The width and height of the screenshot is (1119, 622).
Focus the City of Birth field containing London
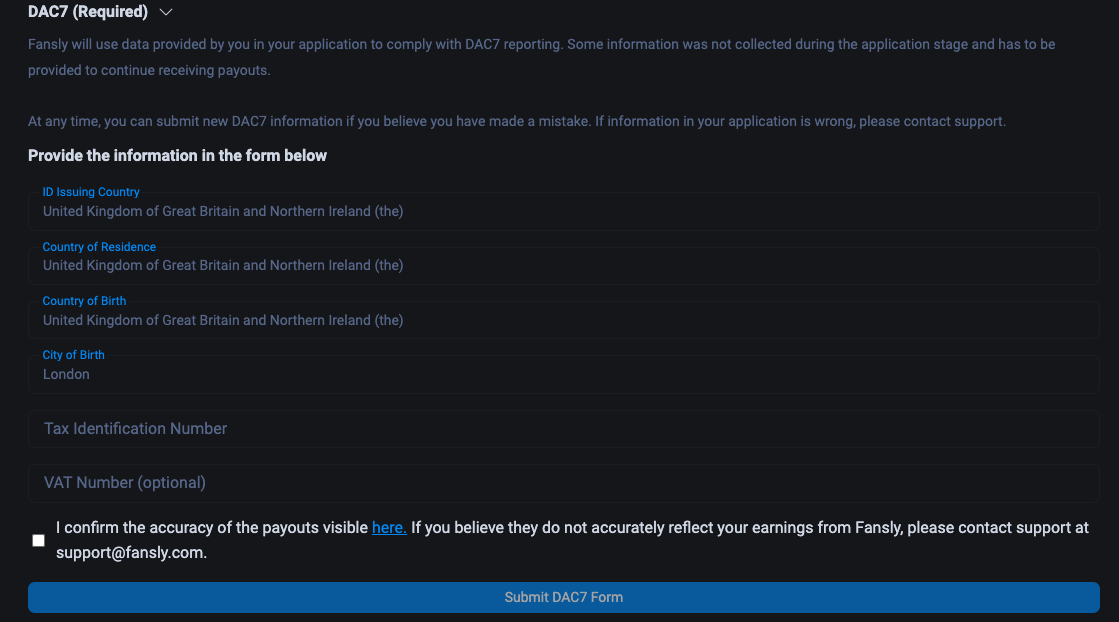tap(563, 375)
